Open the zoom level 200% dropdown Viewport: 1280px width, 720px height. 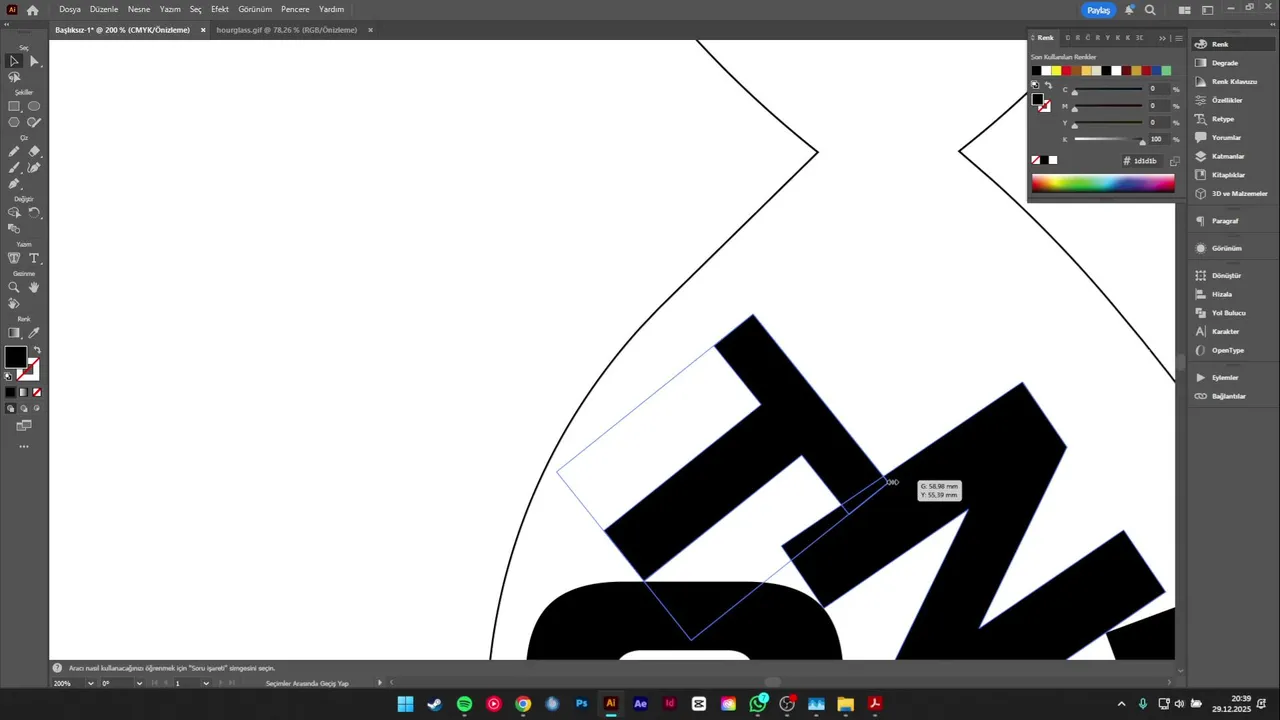tap(91, 683)
